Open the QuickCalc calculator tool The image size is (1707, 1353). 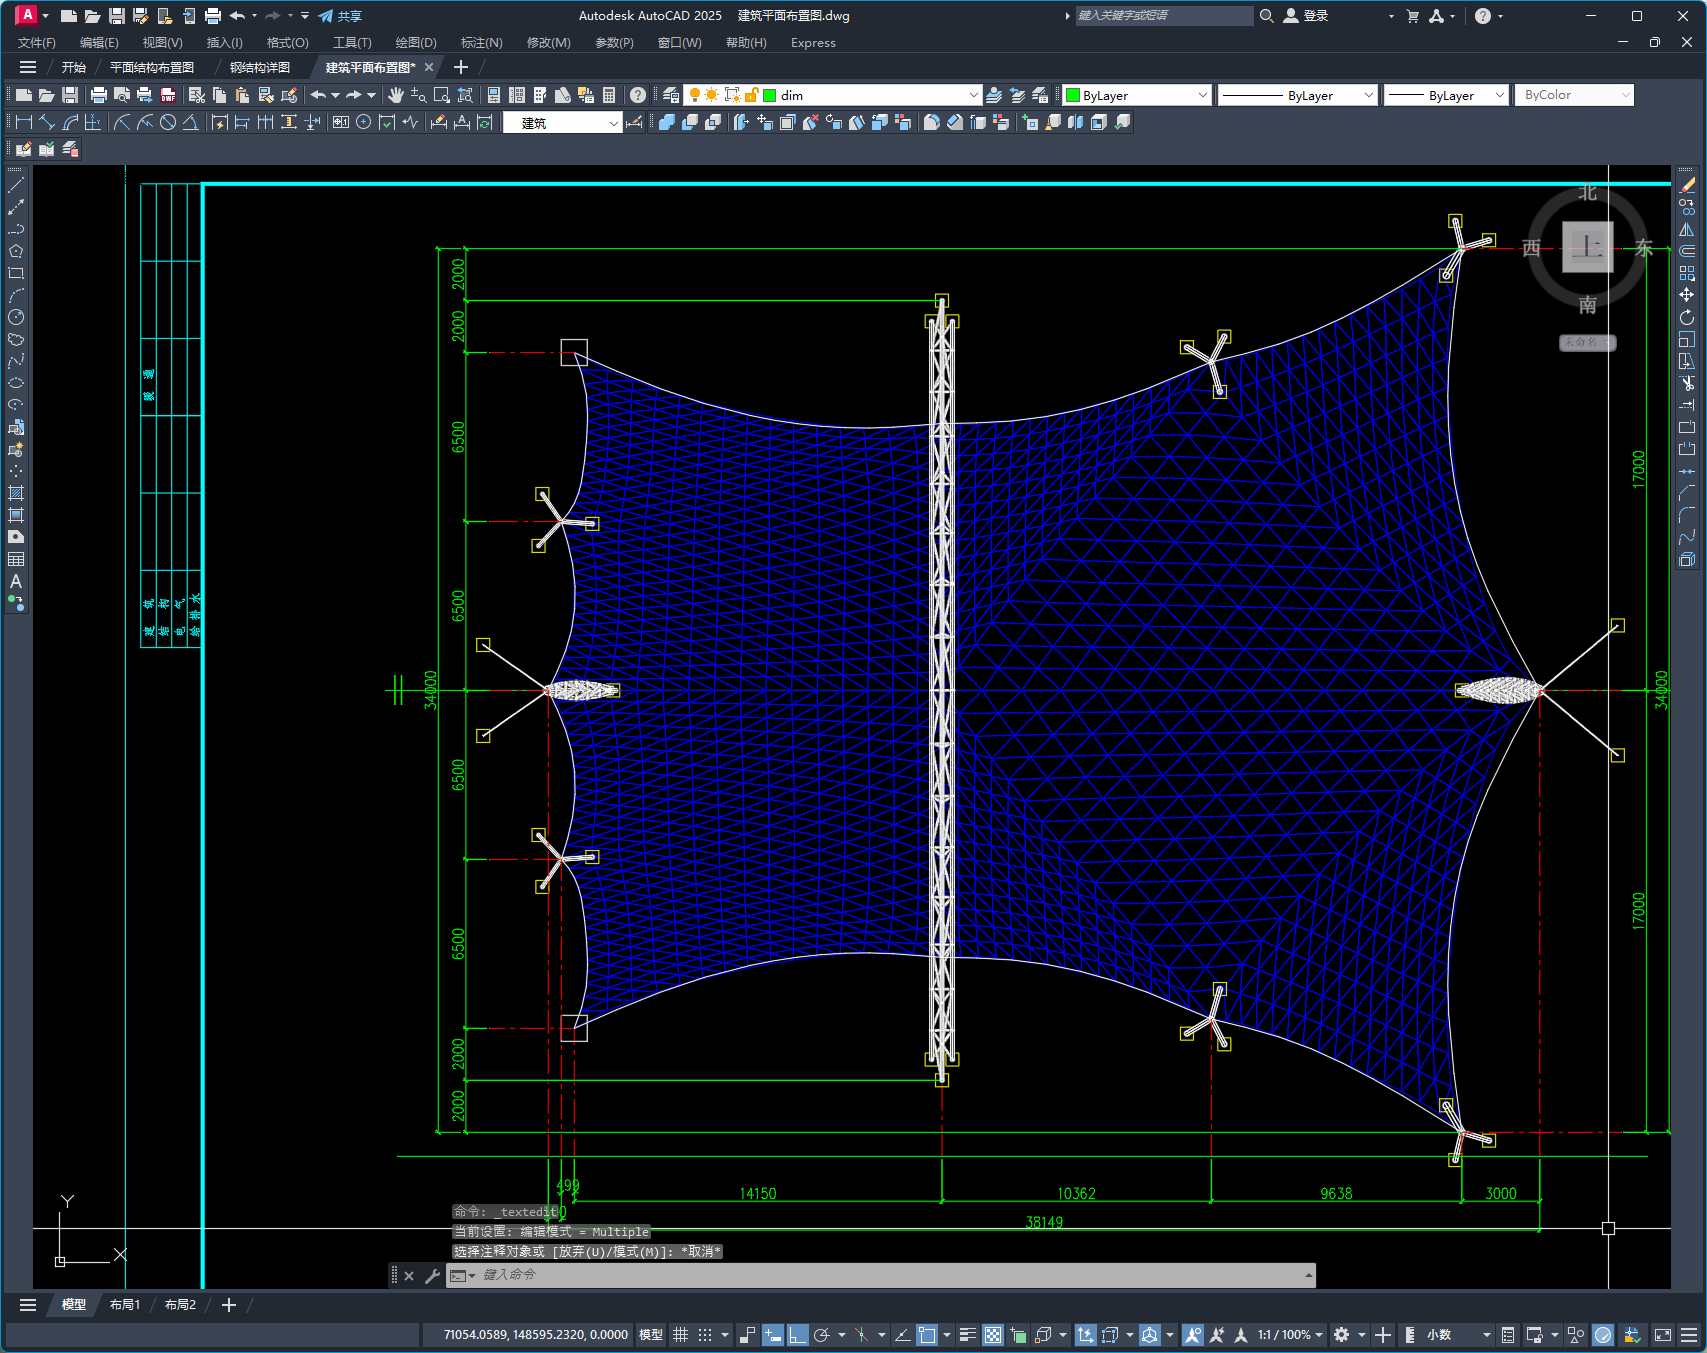pos(609,95)
